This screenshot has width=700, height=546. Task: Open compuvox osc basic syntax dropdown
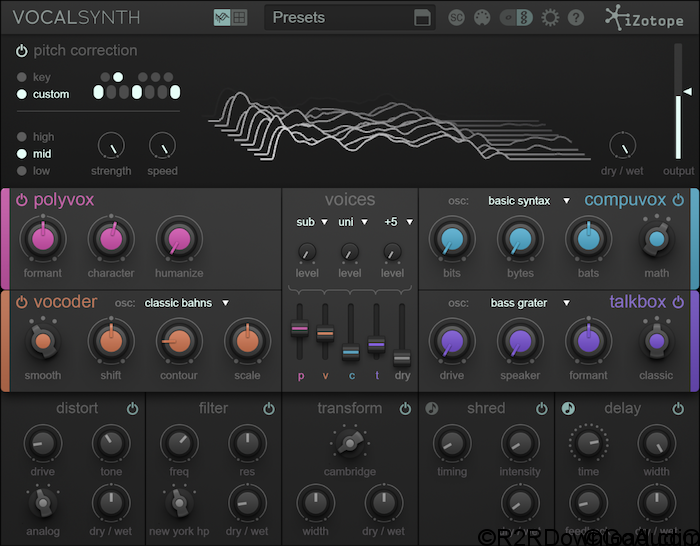529,201
